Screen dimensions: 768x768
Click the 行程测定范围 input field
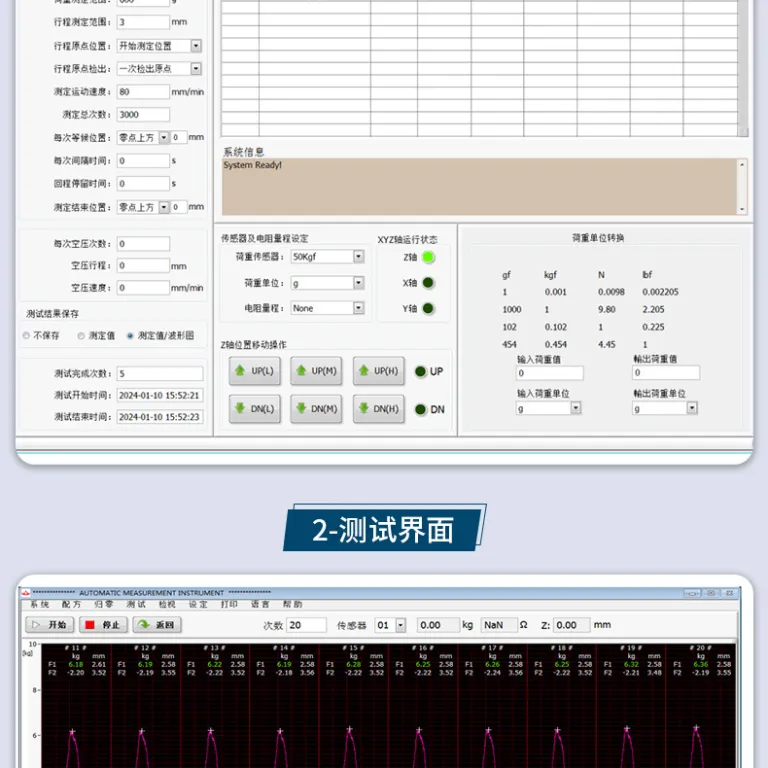(143, 22)
